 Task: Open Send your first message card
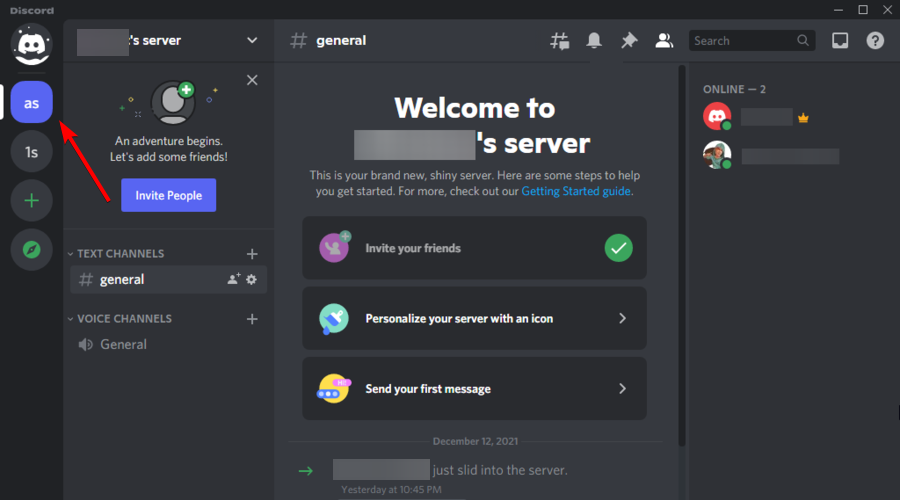[x=475, y=389]
